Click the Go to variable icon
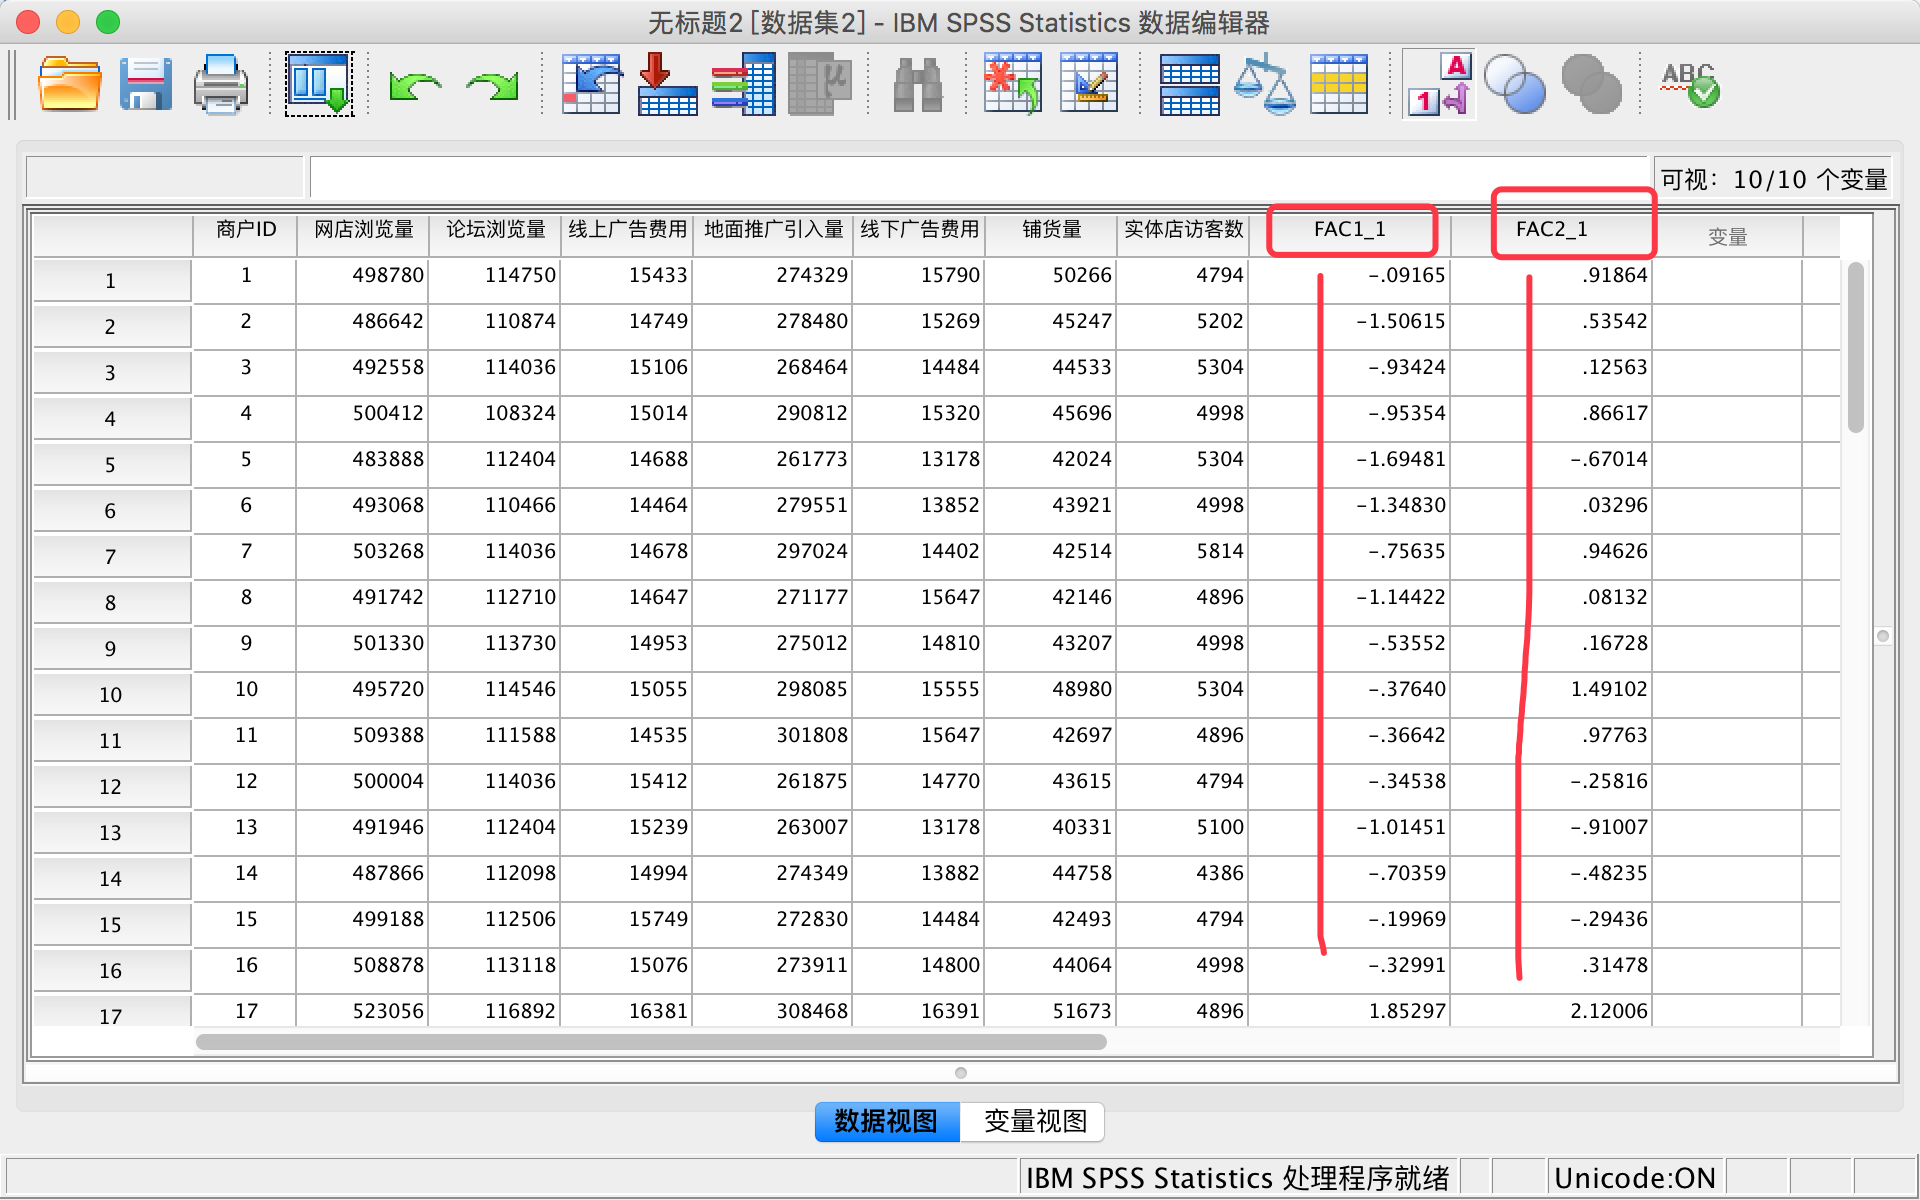The image size is (1920, 1200). pos(666,84)
